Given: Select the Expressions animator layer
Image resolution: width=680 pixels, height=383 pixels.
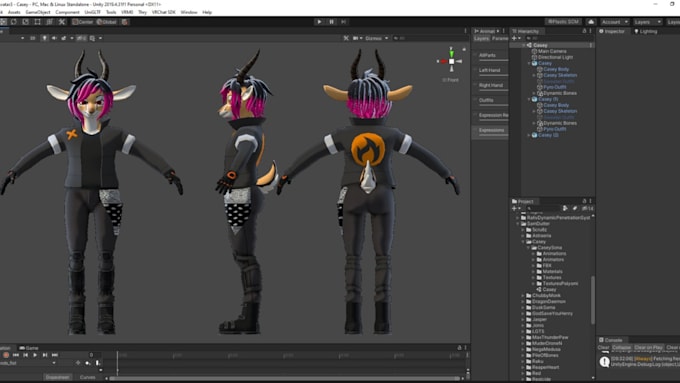Looking at the screenshot, I should click(x=490, y=131).
